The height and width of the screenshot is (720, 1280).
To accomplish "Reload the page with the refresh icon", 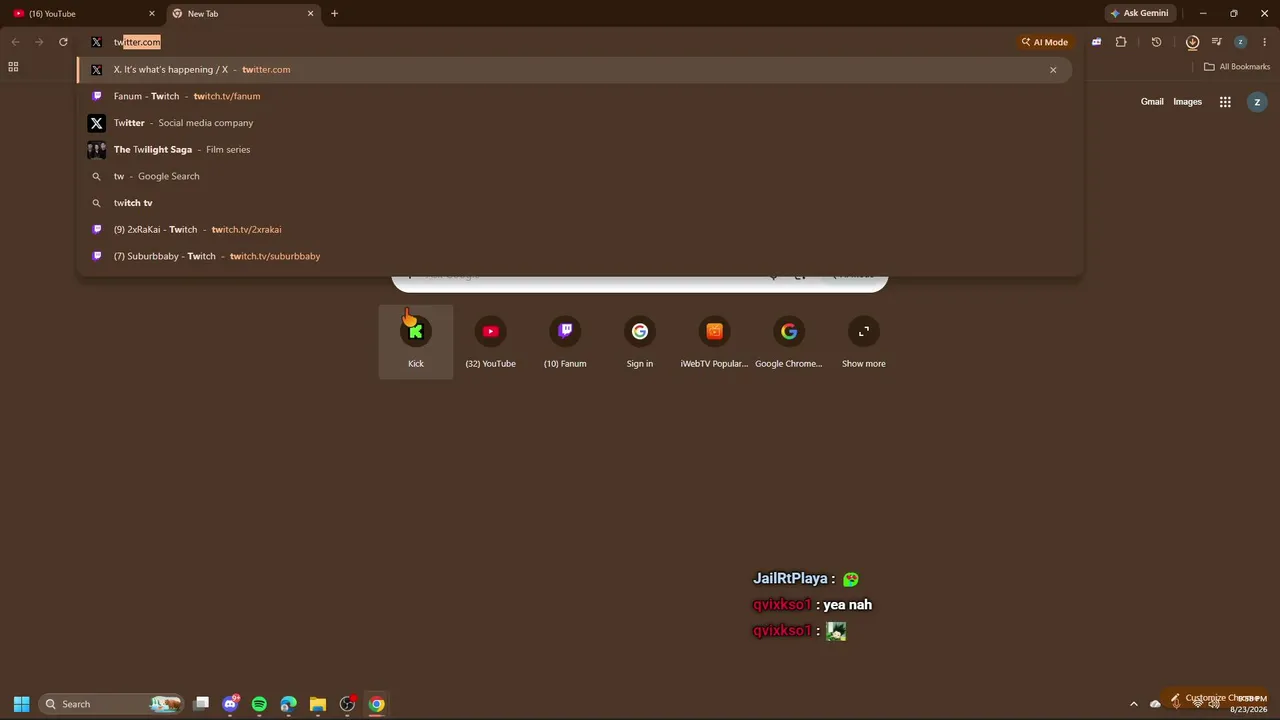I will tap(63, 42).
